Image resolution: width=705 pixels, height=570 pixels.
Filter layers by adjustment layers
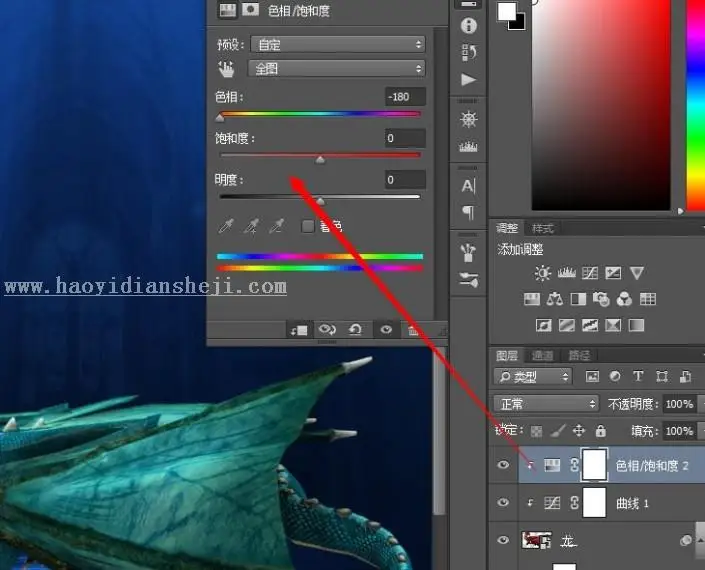615,376
